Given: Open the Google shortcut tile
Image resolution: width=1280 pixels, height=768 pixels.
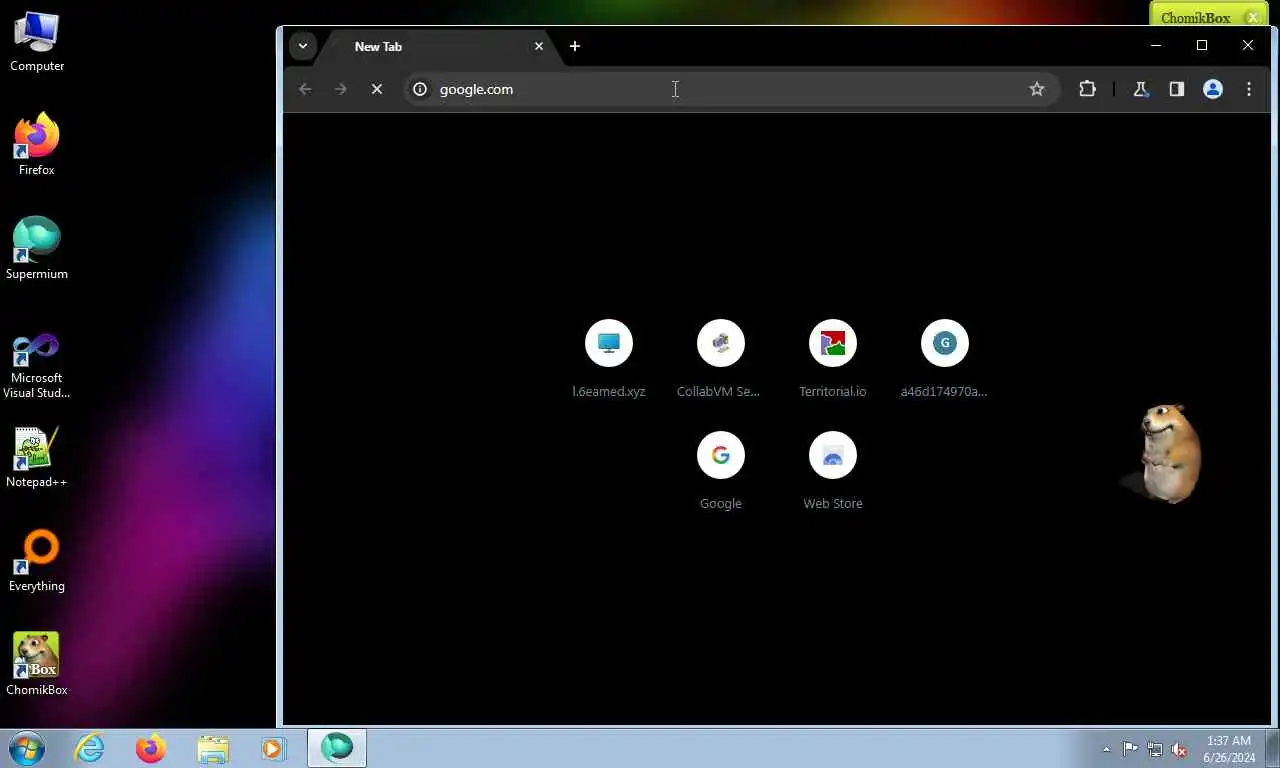Looking at the screenshot, I should 721,471.
